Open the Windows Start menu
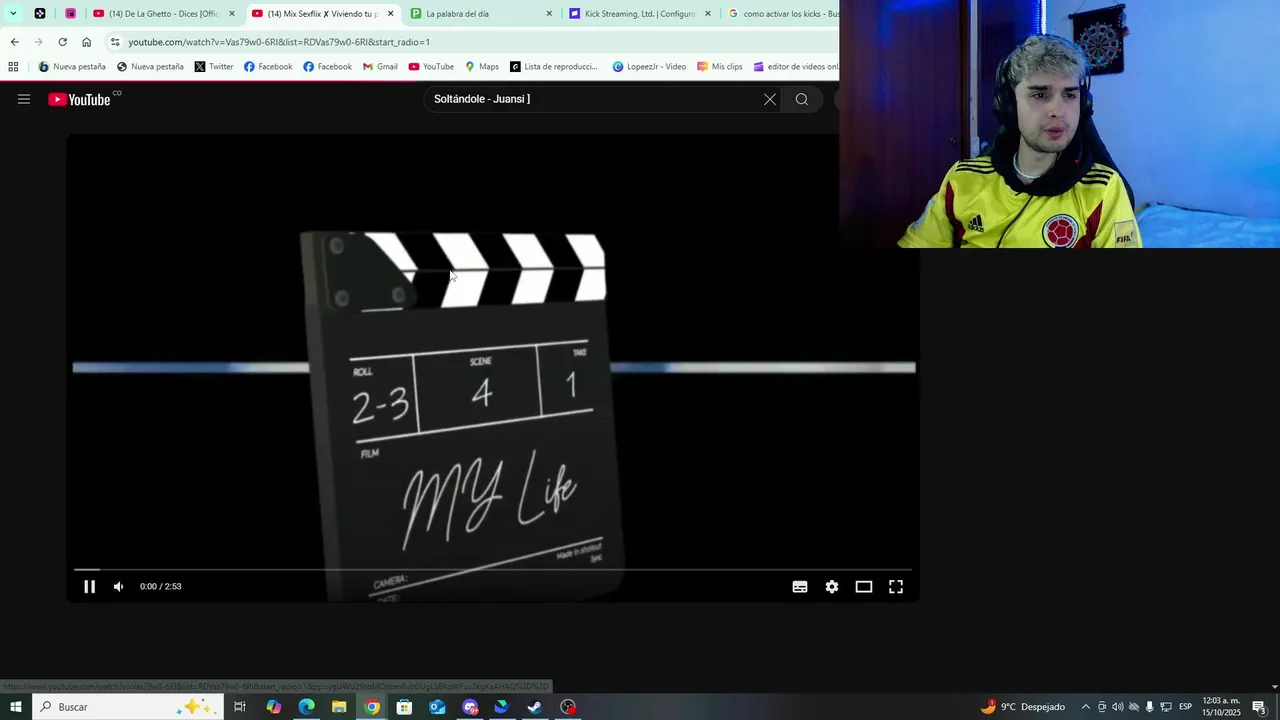 [x=15, y=707]
